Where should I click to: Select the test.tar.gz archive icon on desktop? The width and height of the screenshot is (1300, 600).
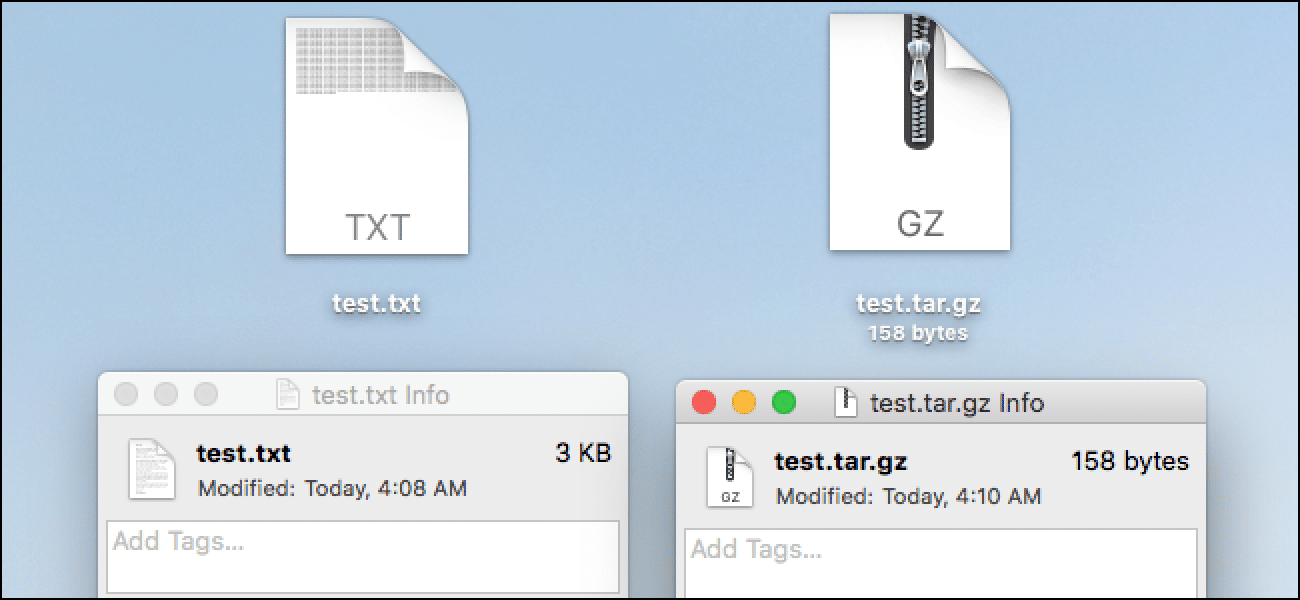coord(919,132)
